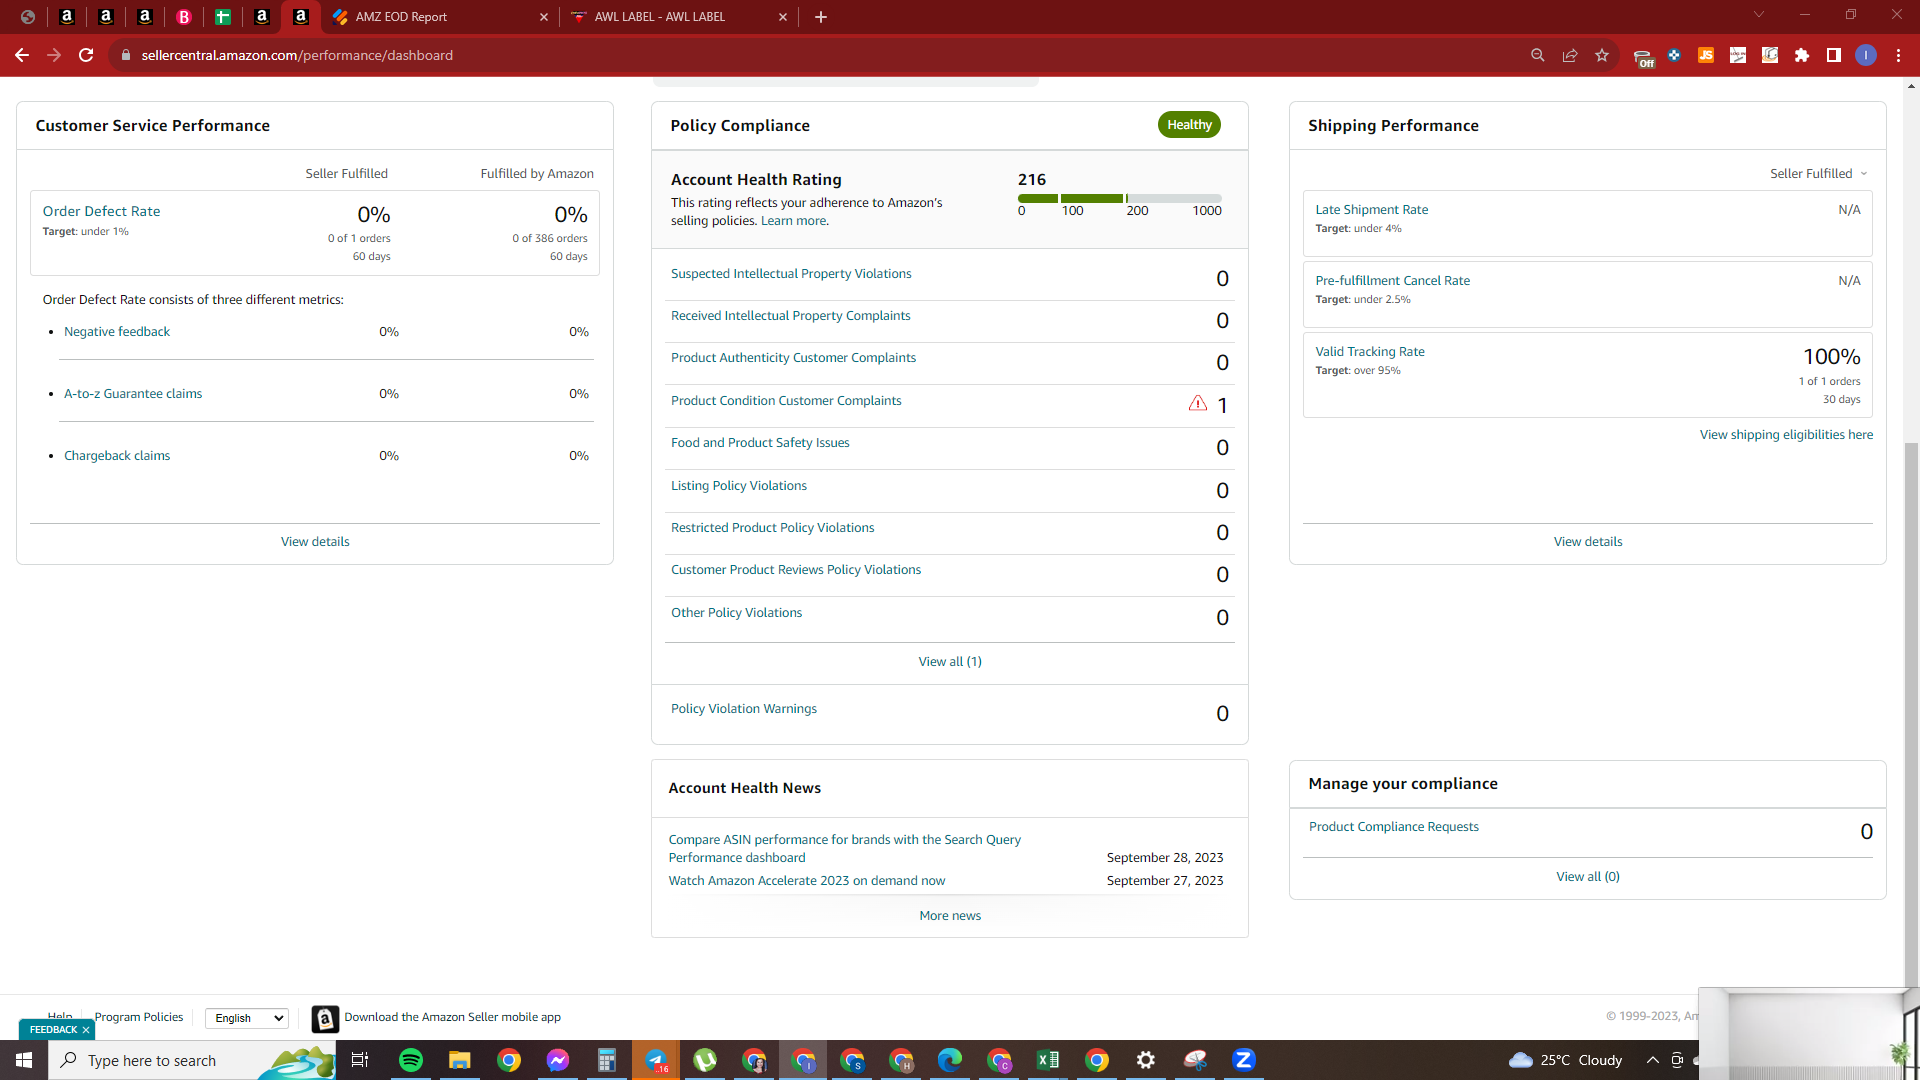This screenshot has height=1080, width=1920.
Task: Open the share page icon in address bar
Action: (1570, 55)
